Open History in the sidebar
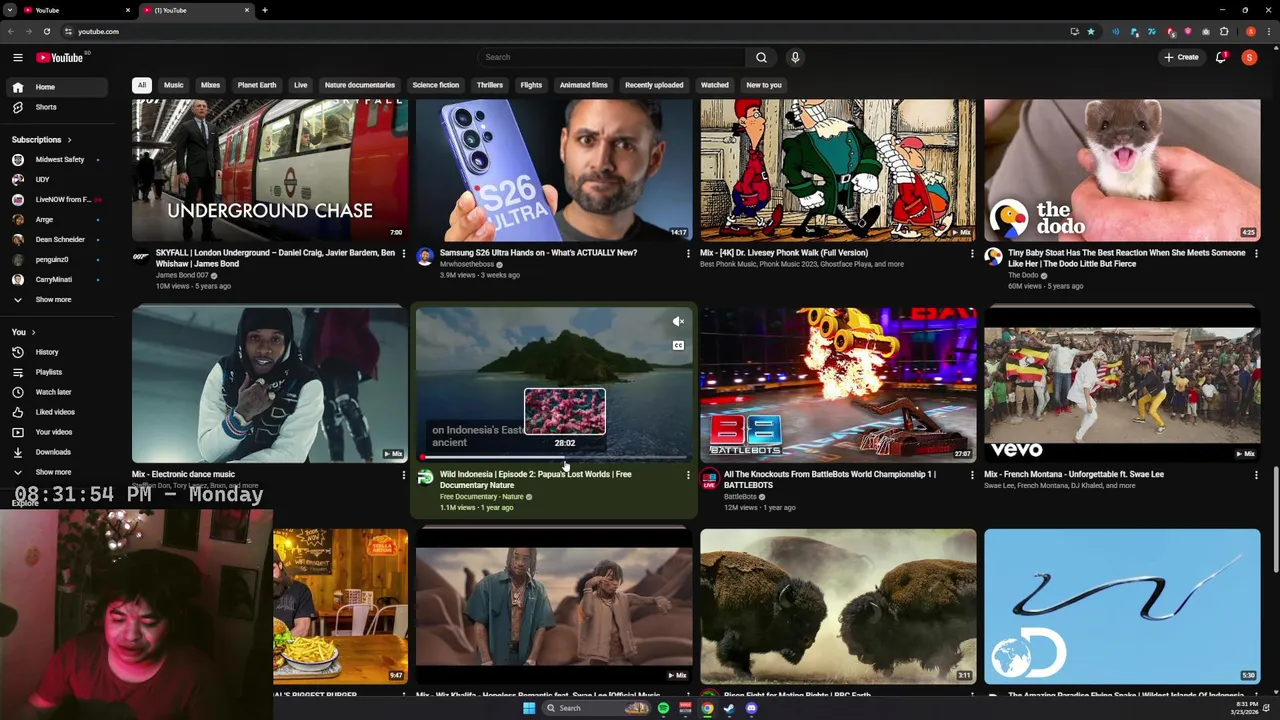 [47, 352]
